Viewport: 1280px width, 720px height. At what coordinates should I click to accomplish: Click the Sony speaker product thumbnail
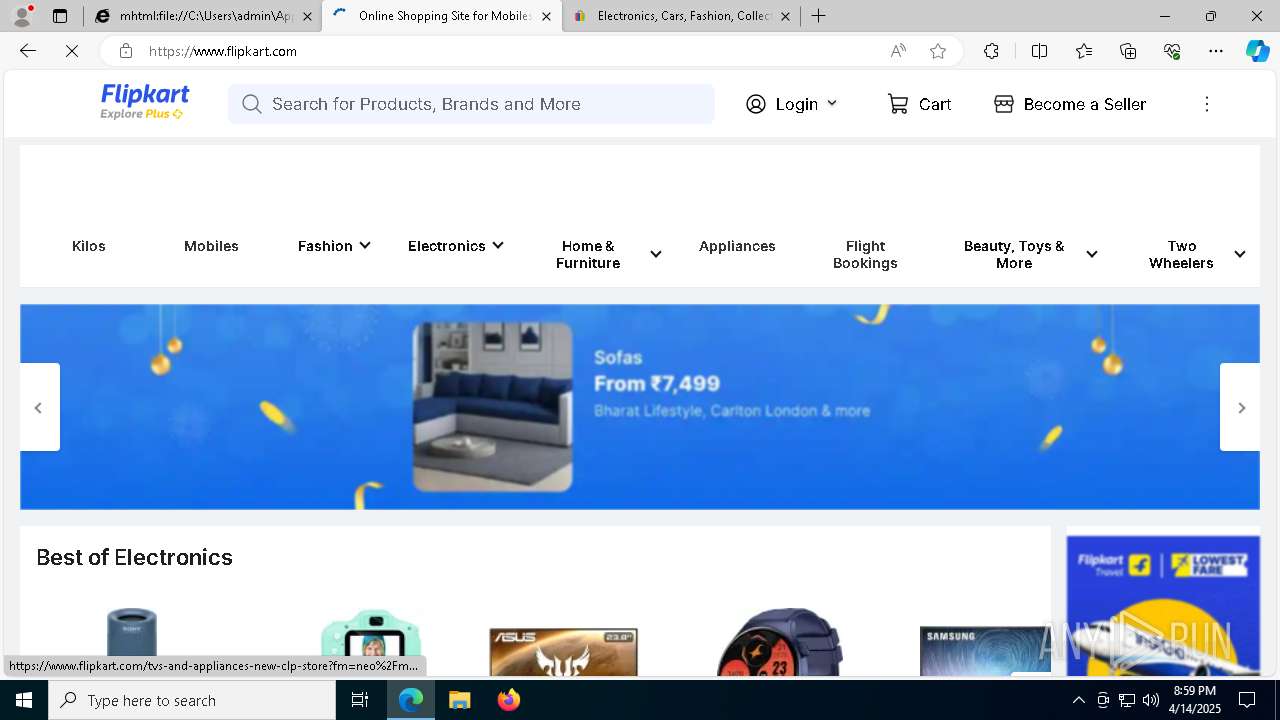132,641
